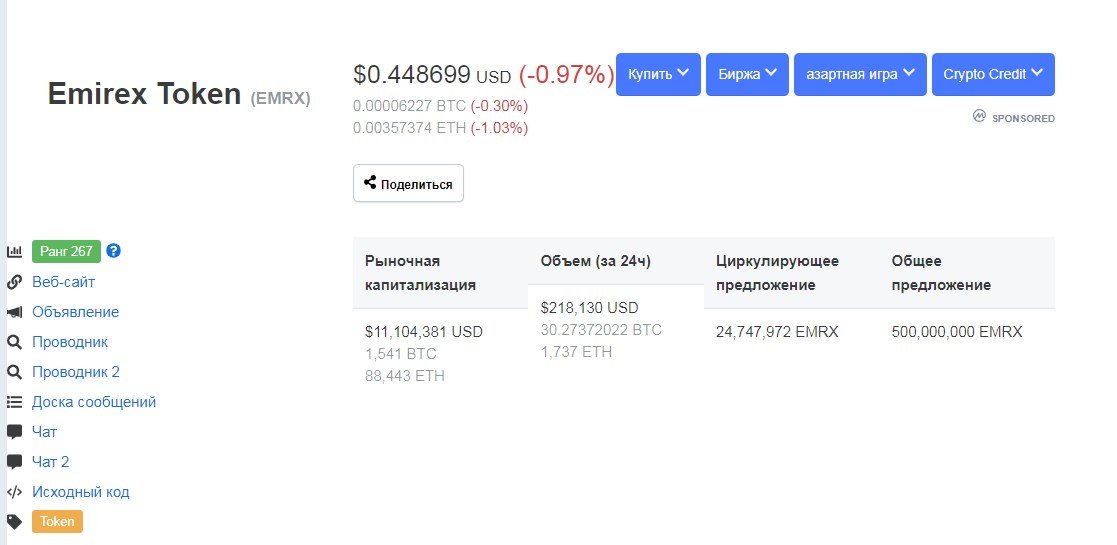
Task: Open the Проводник 2 link
Action: click(x=76, y=372)
